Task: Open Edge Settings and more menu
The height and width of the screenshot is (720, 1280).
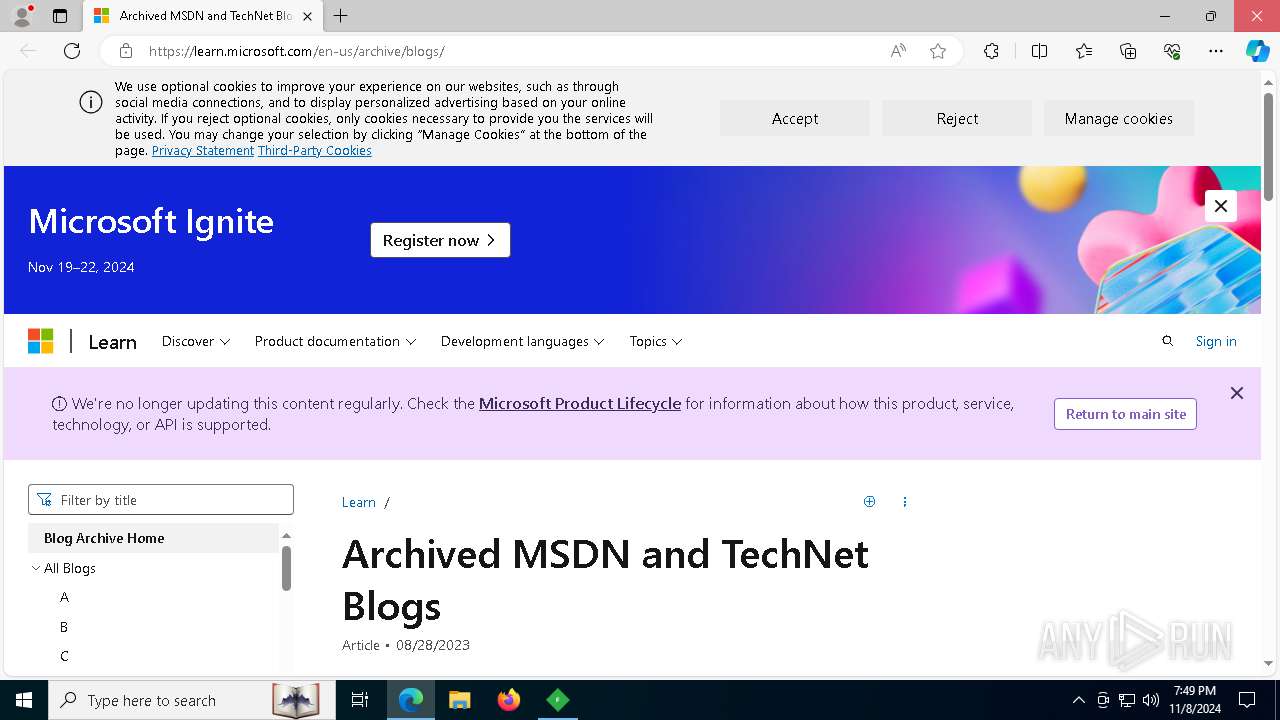Action: pos(1216,51)
